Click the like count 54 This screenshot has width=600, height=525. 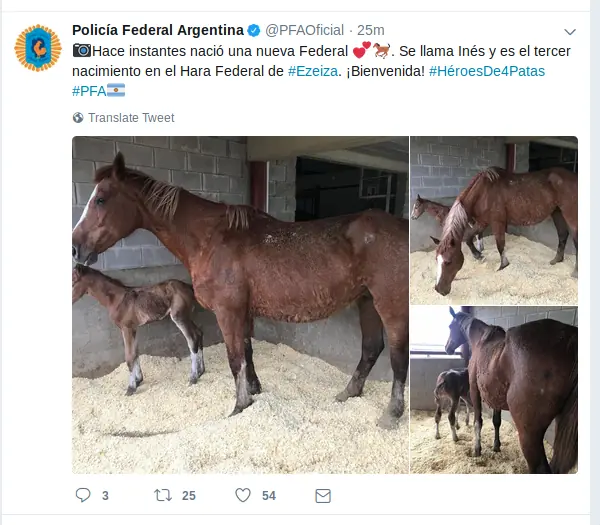pyautogui.click(x=269, y=496)
